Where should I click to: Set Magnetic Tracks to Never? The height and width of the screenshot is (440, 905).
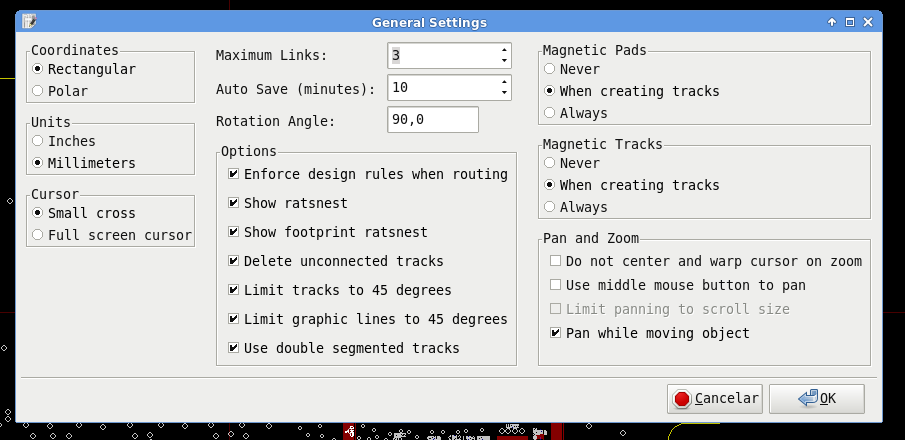pyautogui.click(x=549, y=163)
